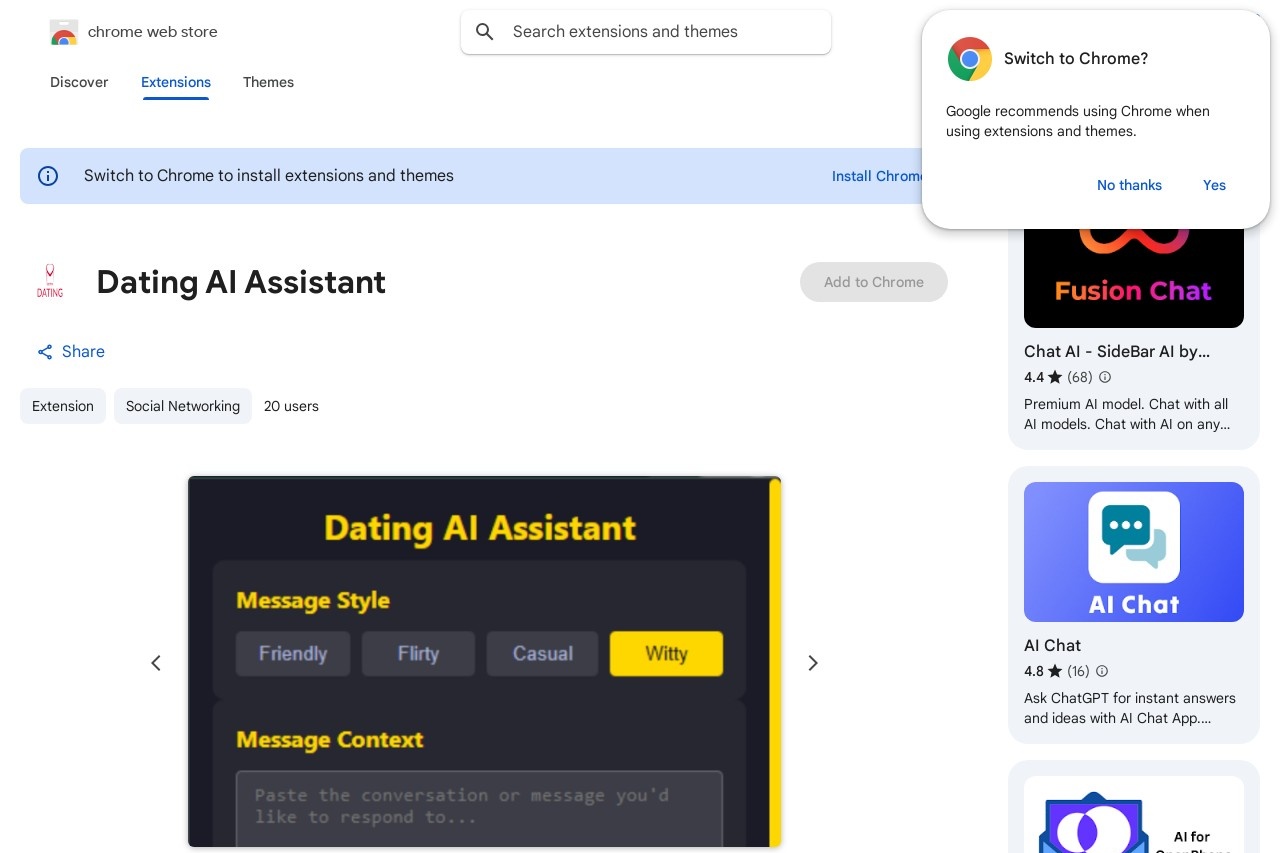Click the 'Dating AI Assistant' page heading
1280x853 pixels.
pos(241,282)
